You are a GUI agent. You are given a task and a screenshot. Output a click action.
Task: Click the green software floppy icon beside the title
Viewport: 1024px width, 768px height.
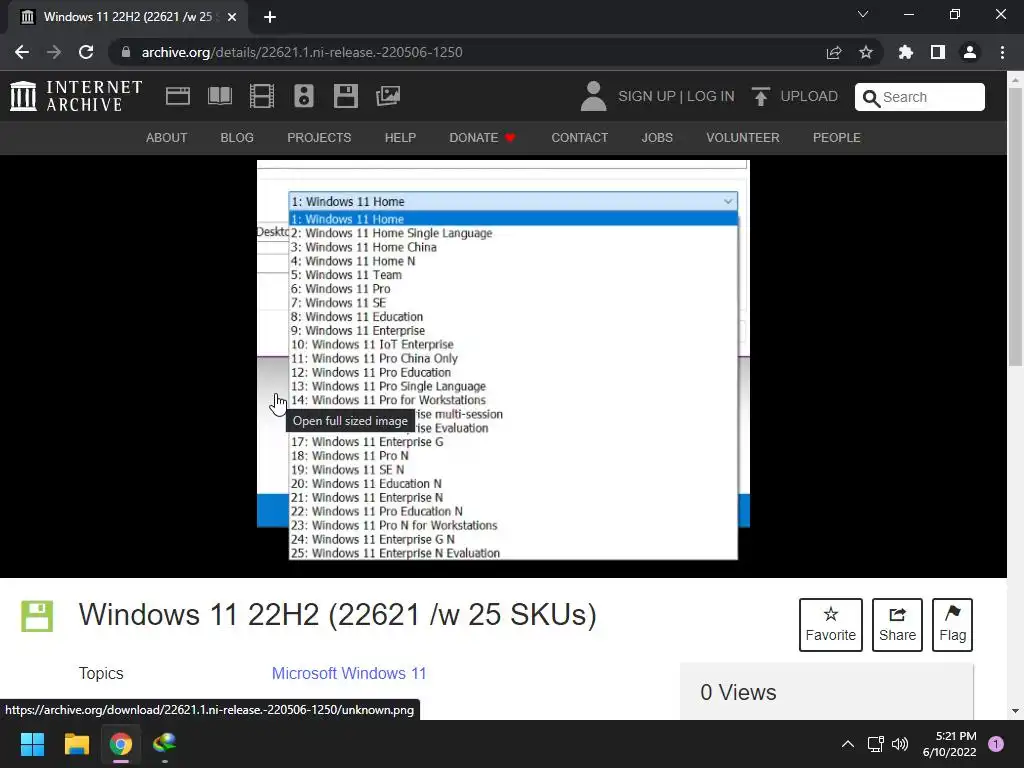point(37,616)
